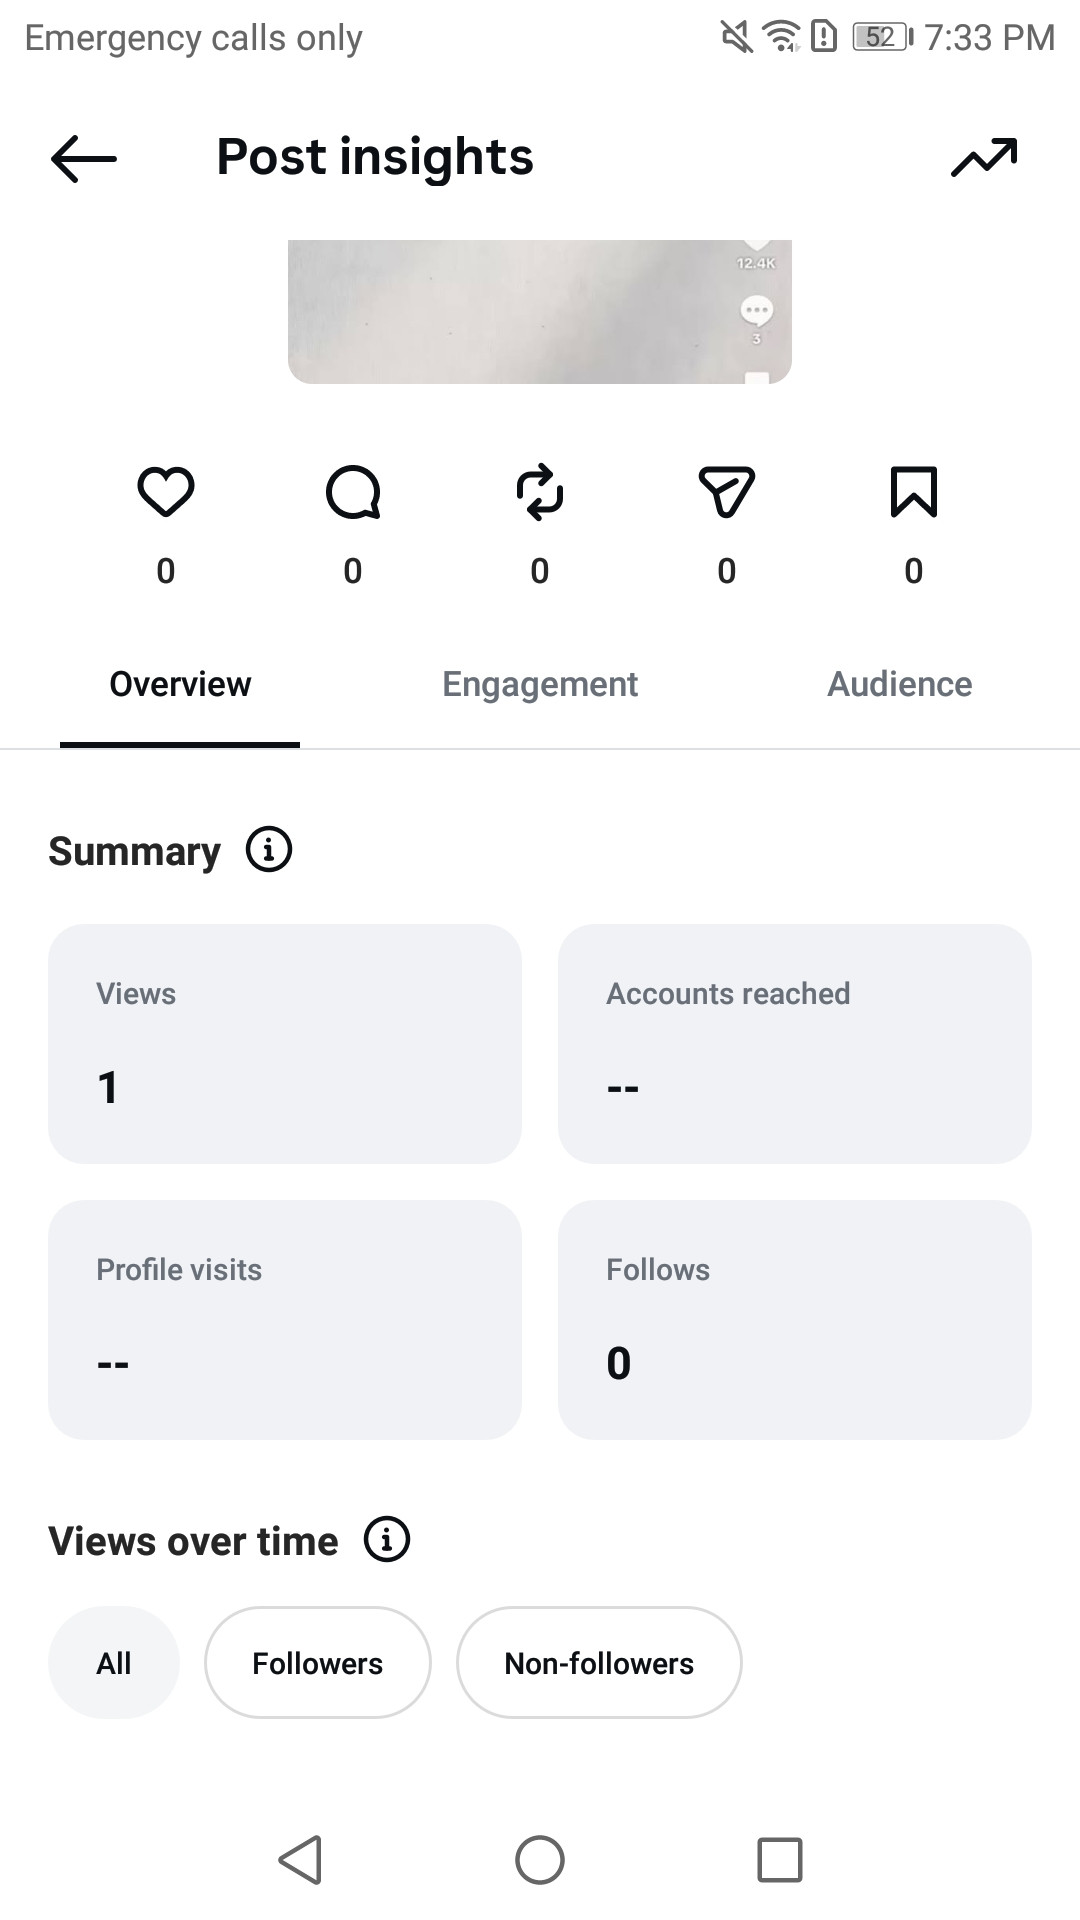Switch to the Engagement tab
The width and height of the screenshot is (1080, 1920).
tap(540, 685)
